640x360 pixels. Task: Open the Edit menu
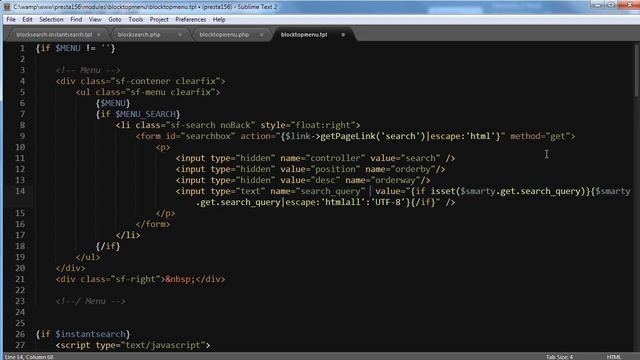pos(27,20)
